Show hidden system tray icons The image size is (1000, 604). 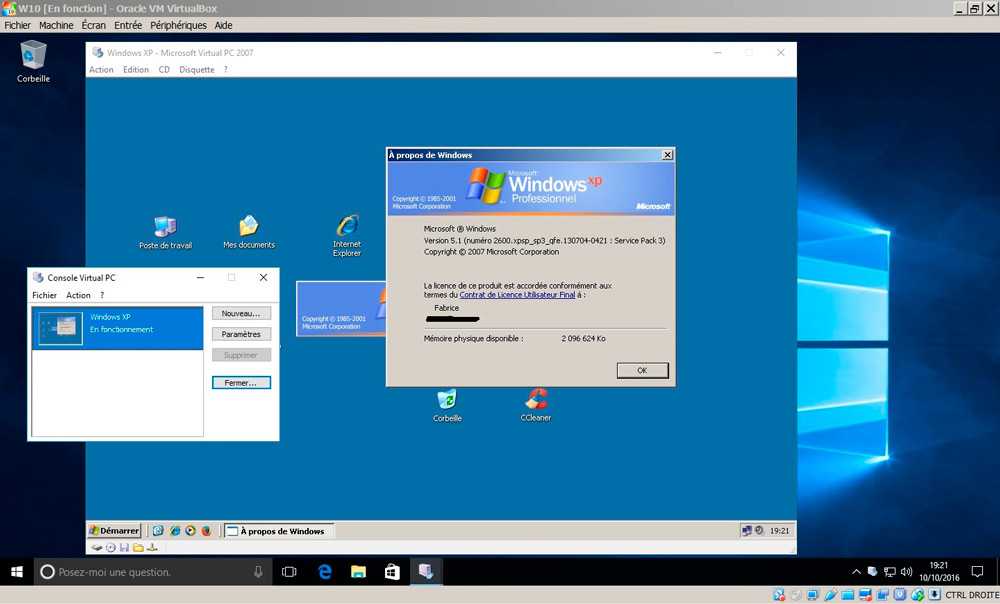856,572
